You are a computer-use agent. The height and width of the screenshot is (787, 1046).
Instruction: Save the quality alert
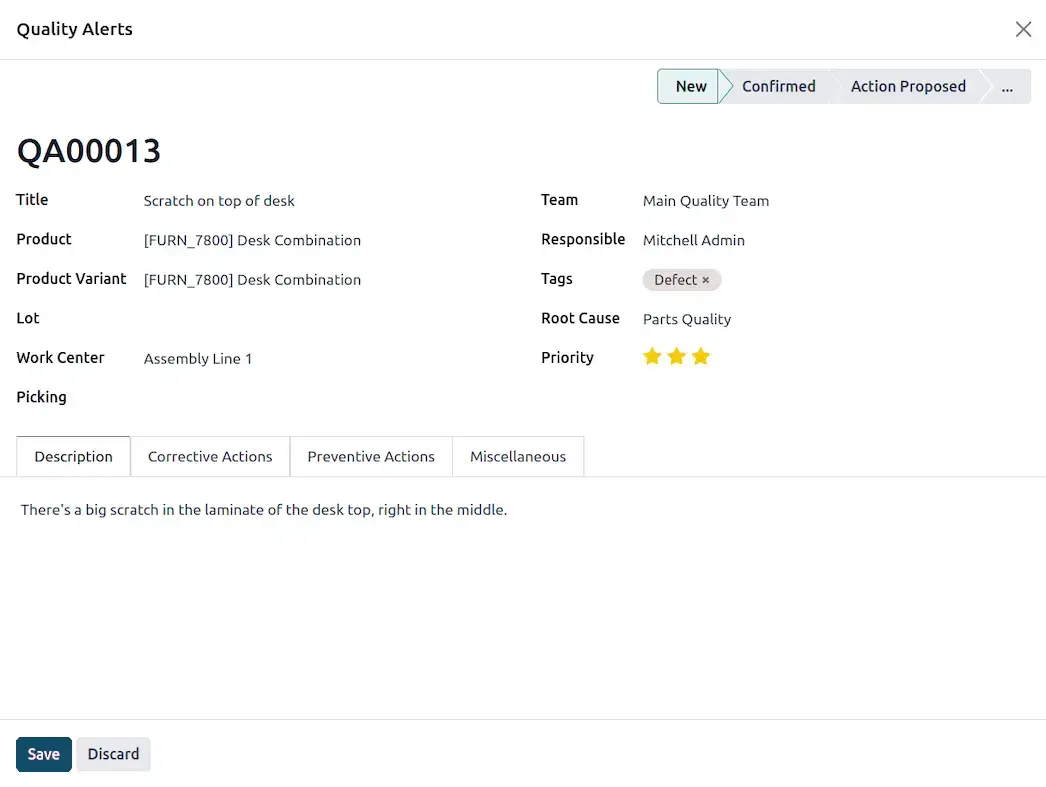44,754
